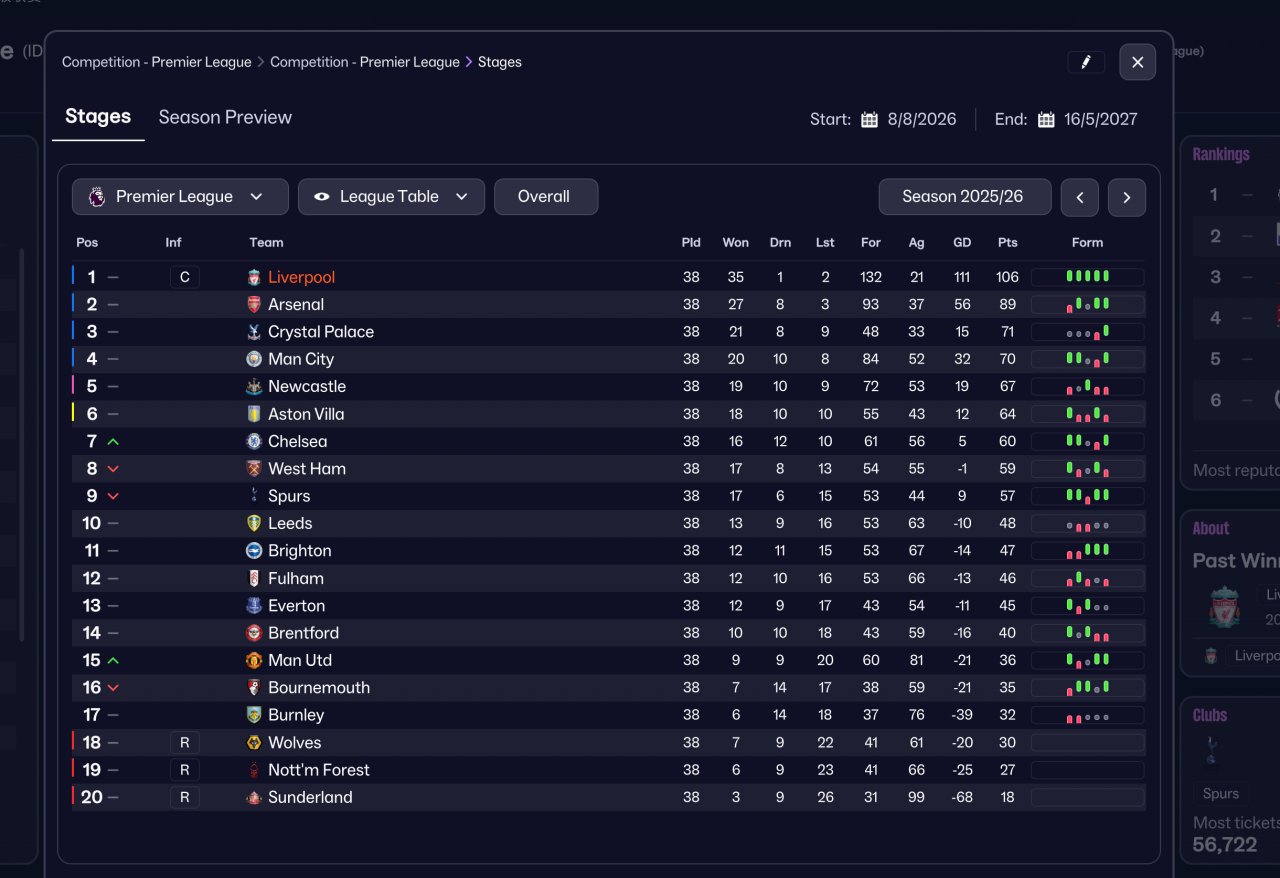1280x878 pixels.
Task: Select the Stages tab
Action: click(98, 117)
